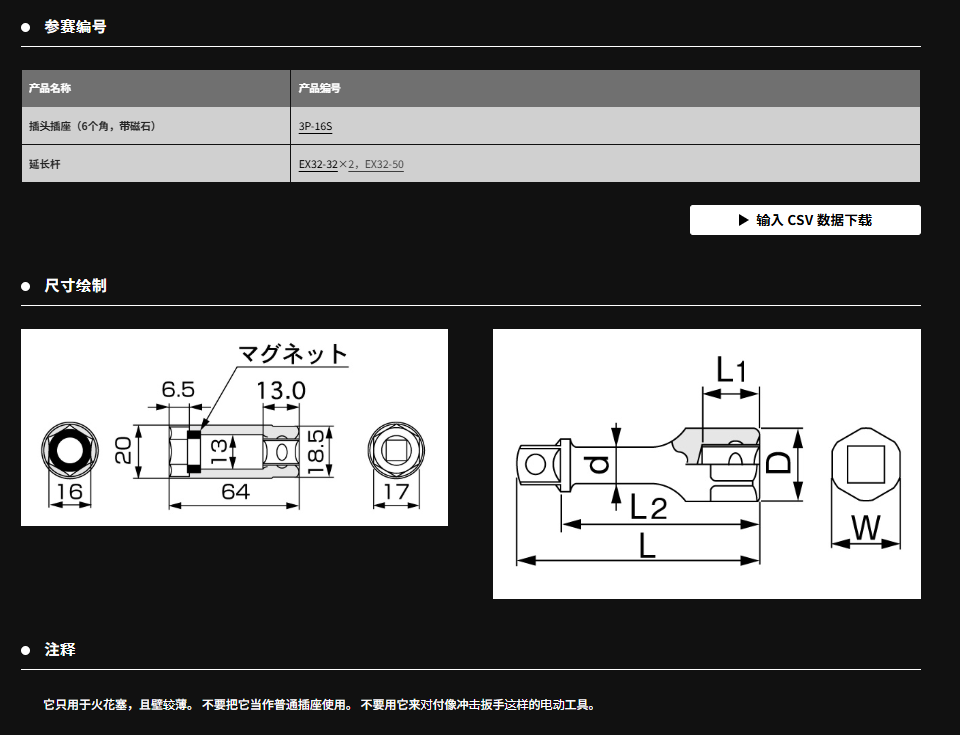Open the EX32-50 extension bar link
Screen dimensions: 960x735
click(x=384, y=164)
